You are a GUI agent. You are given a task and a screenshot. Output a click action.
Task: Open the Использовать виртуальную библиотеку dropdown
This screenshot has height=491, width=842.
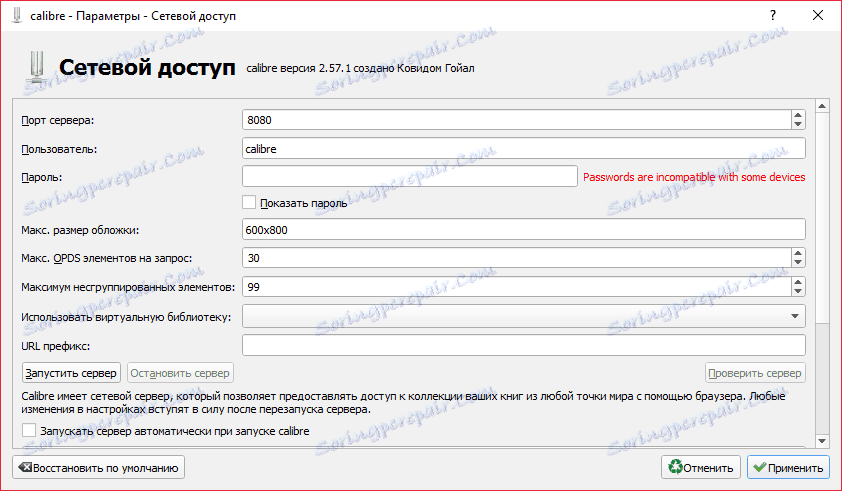pos(524,316)
